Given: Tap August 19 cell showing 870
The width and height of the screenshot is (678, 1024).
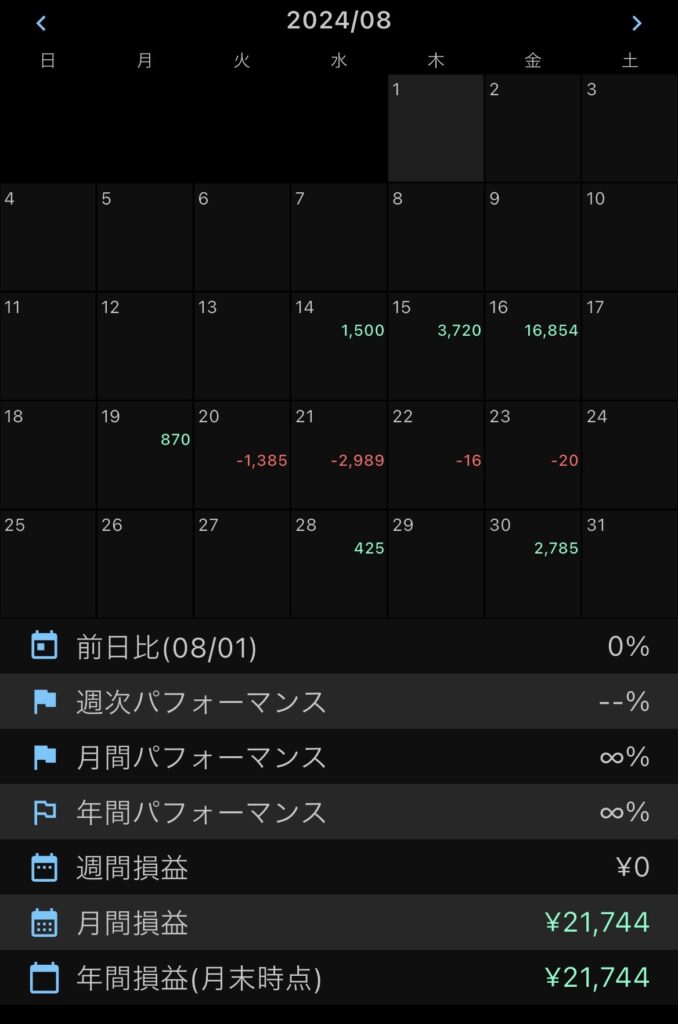Looking at the screenshot, I should click(145, 455).
